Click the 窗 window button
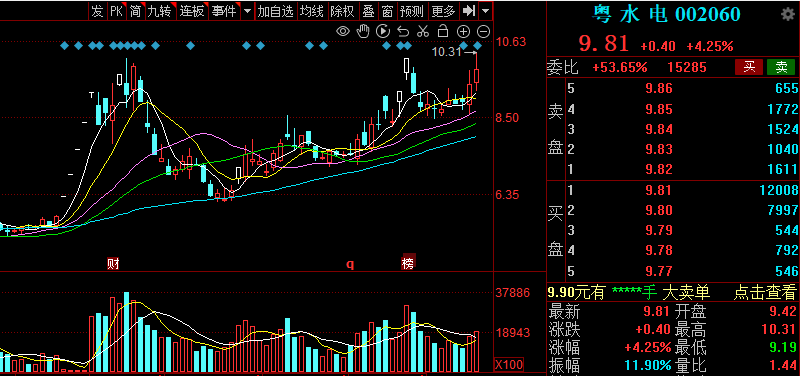800x376 pixels. tap(388, 11)
